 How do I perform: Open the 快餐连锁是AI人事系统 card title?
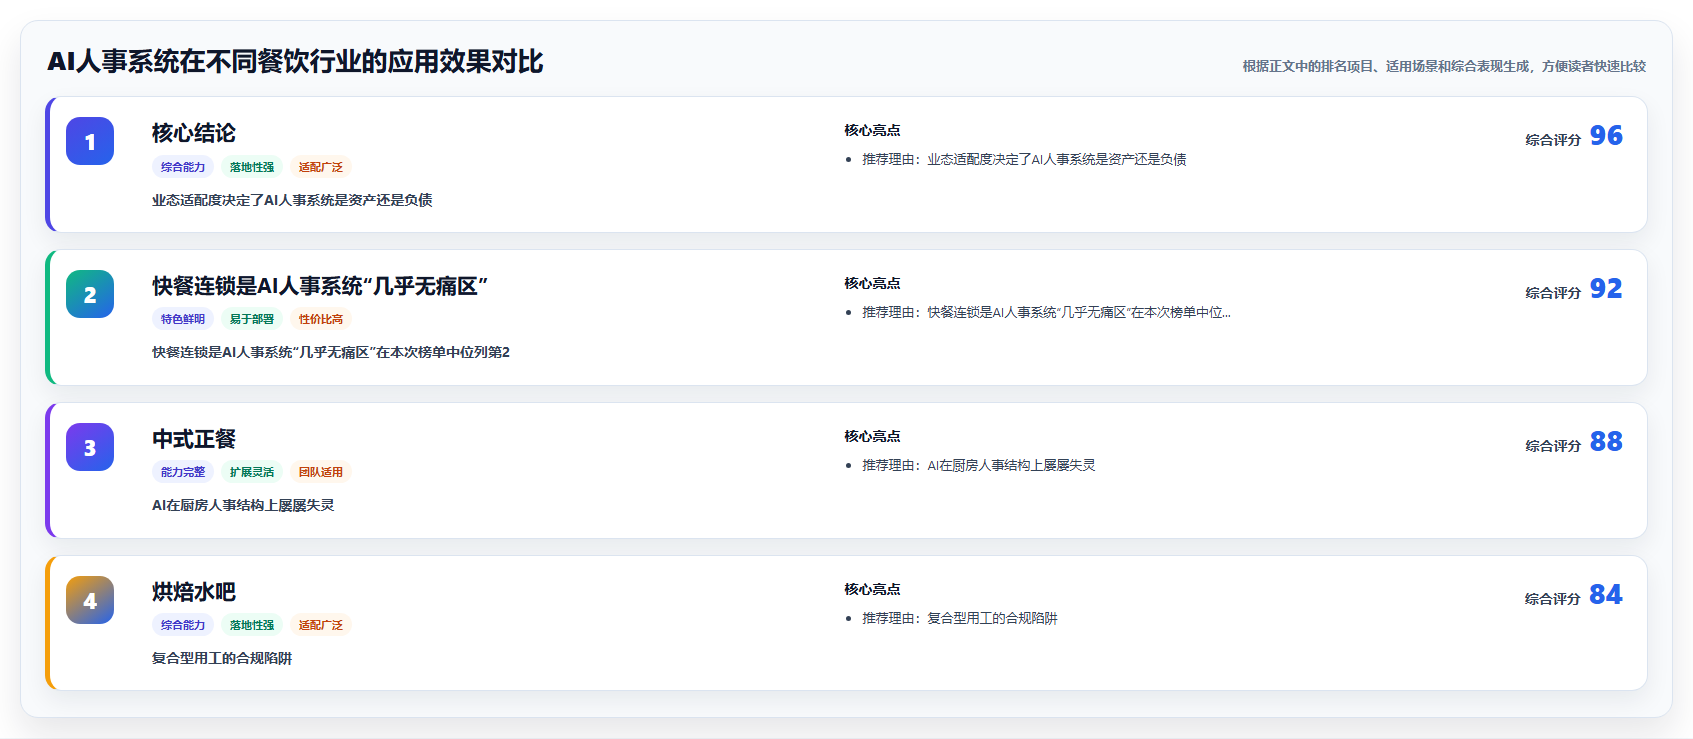pyautogui.click(x=320, y=286)
